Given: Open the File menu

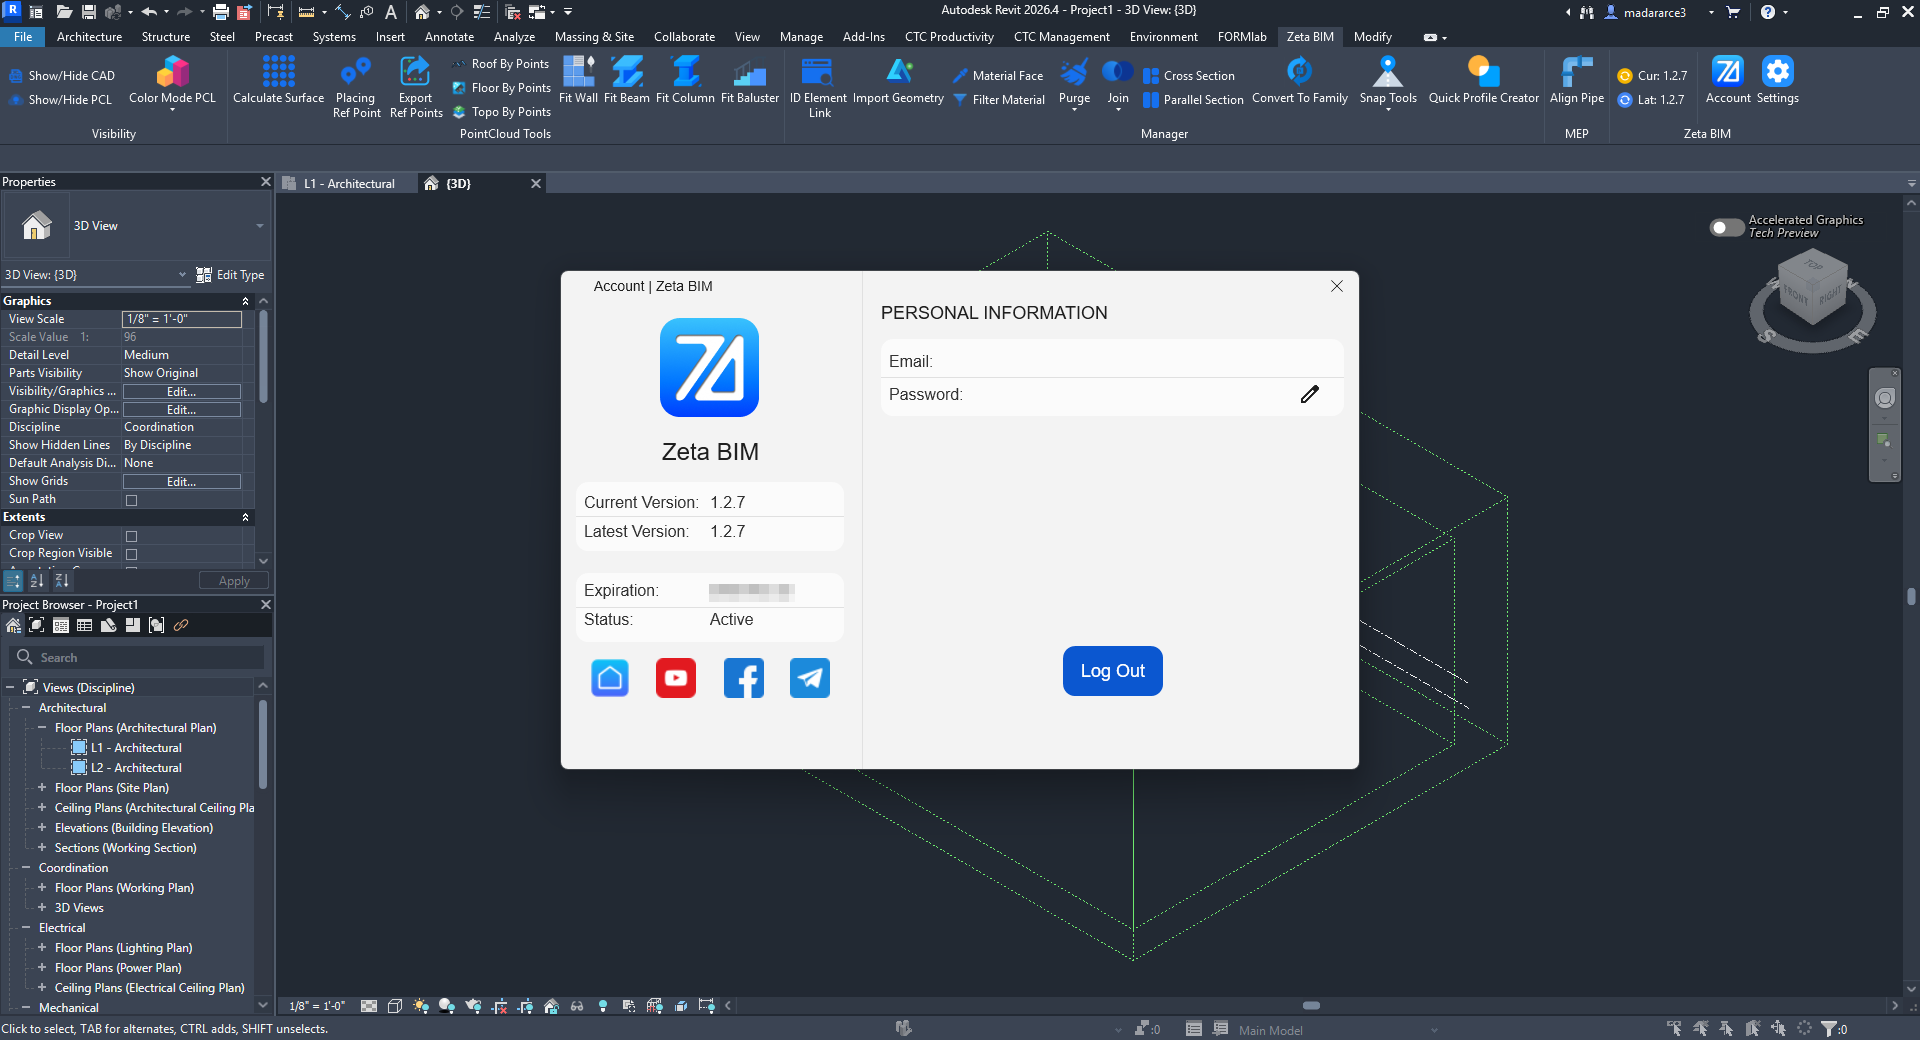Looking at the screenshot, I should [23, 37].
